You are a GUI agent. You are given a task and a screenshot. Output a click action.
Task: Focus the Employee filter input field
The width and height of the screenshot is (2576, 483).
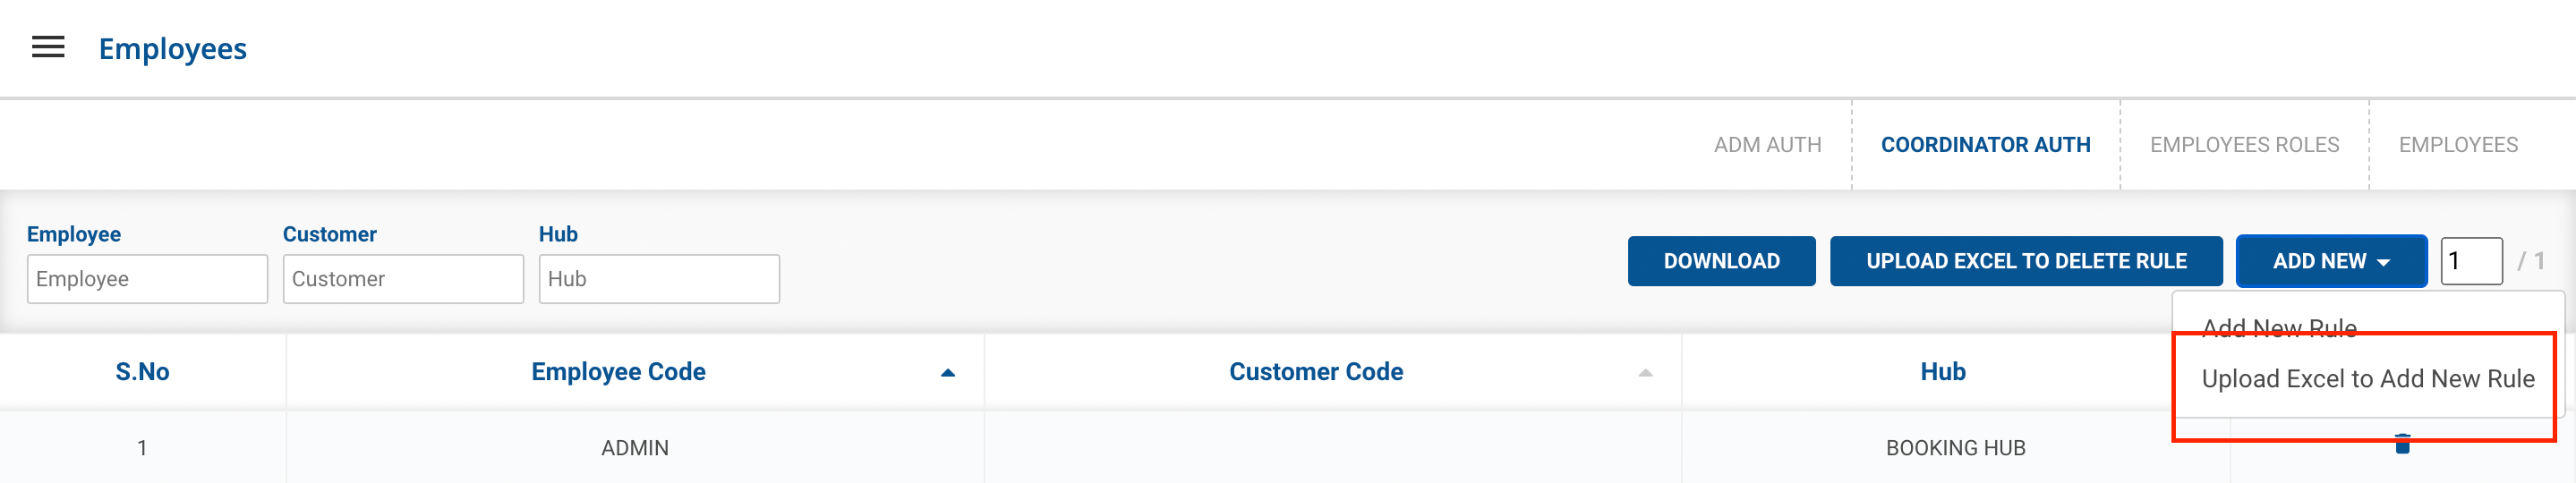coord(147,279)
